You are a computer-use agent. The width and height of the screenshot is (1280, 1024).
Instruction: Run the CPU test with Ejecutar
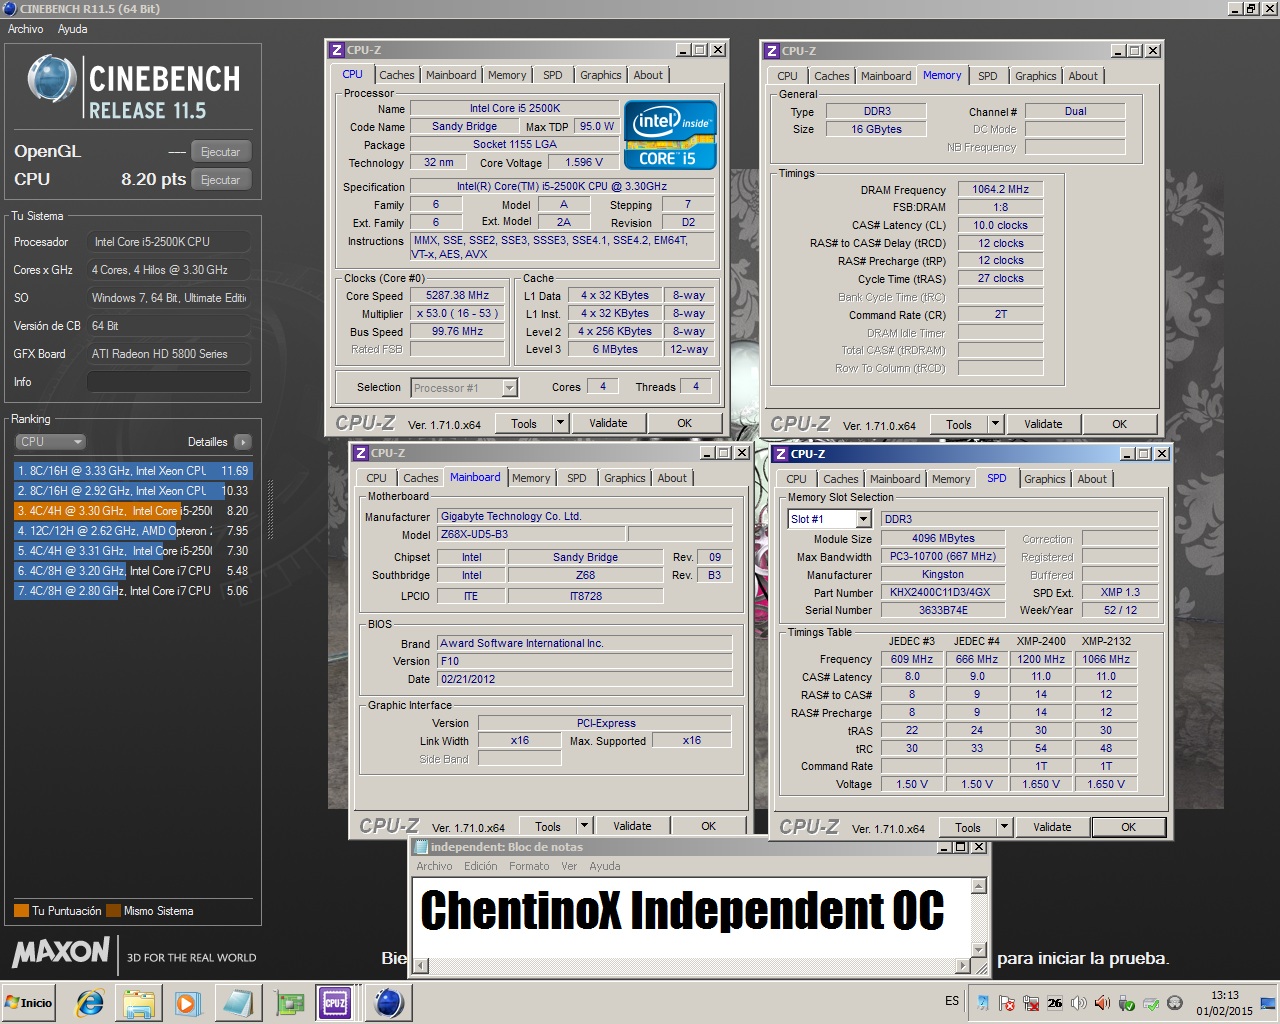click(x=220, y=180)
